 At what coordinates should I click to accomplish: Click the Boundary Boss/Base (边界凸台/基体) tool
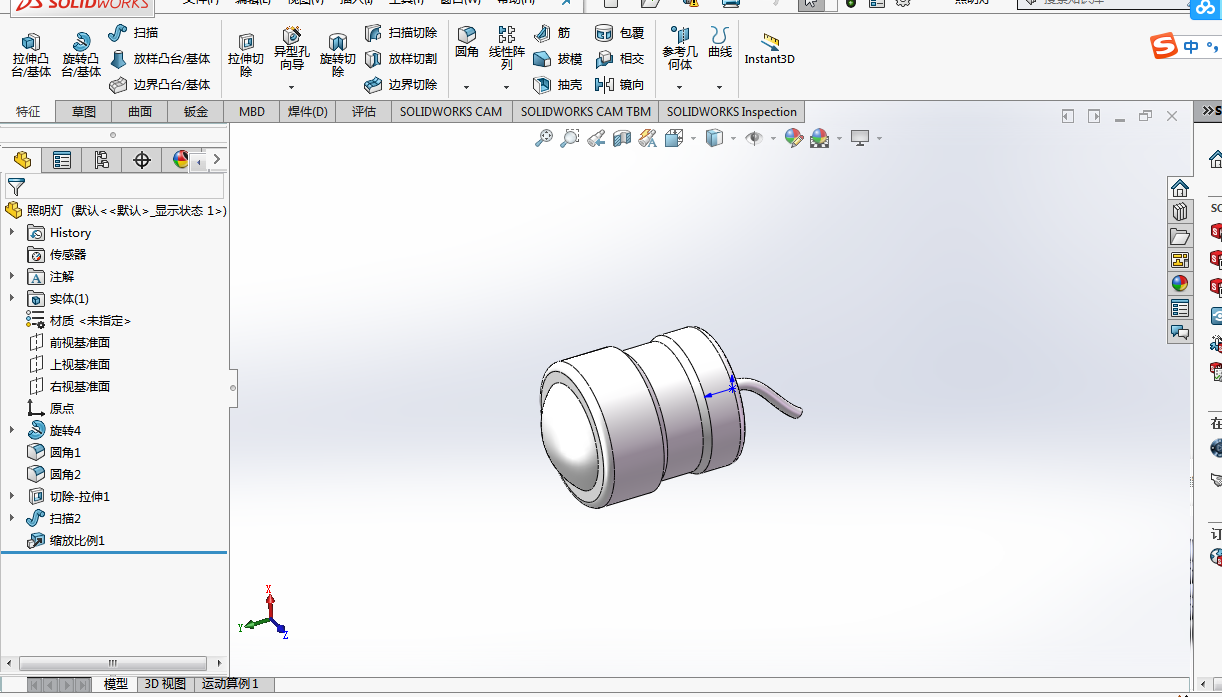pyautogui.click(x=159, y=85)
